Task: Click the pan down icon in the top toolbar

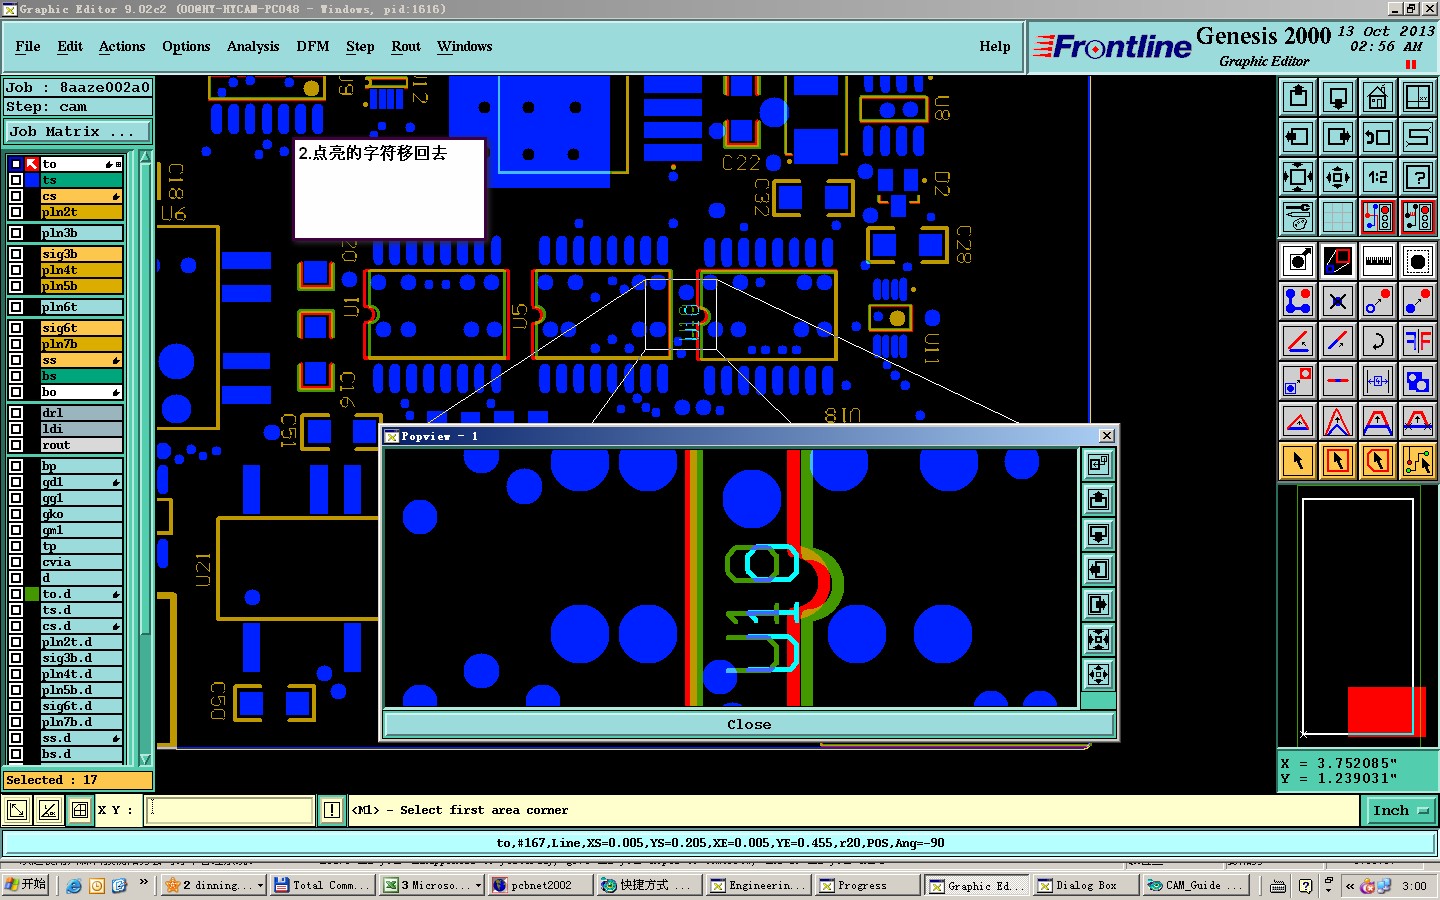Action: tap(1338, 97)
